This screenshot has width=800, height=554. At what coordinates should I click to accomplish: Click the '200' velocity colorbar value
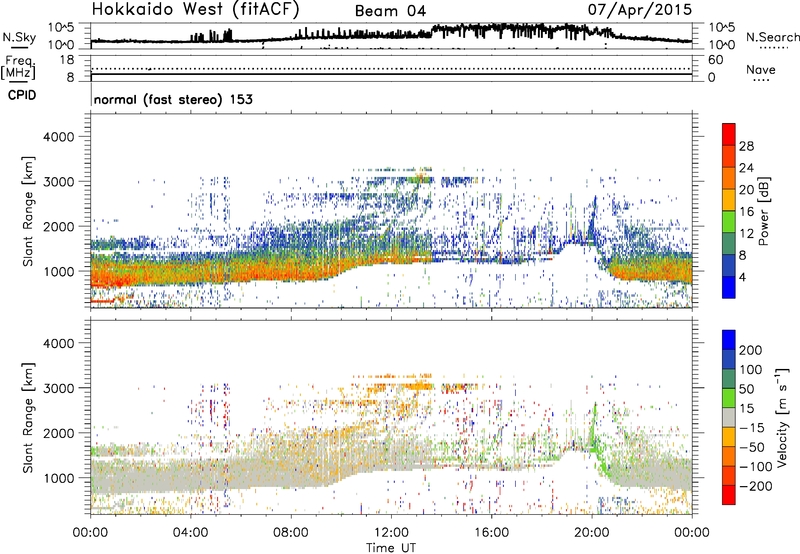[751, 350]
